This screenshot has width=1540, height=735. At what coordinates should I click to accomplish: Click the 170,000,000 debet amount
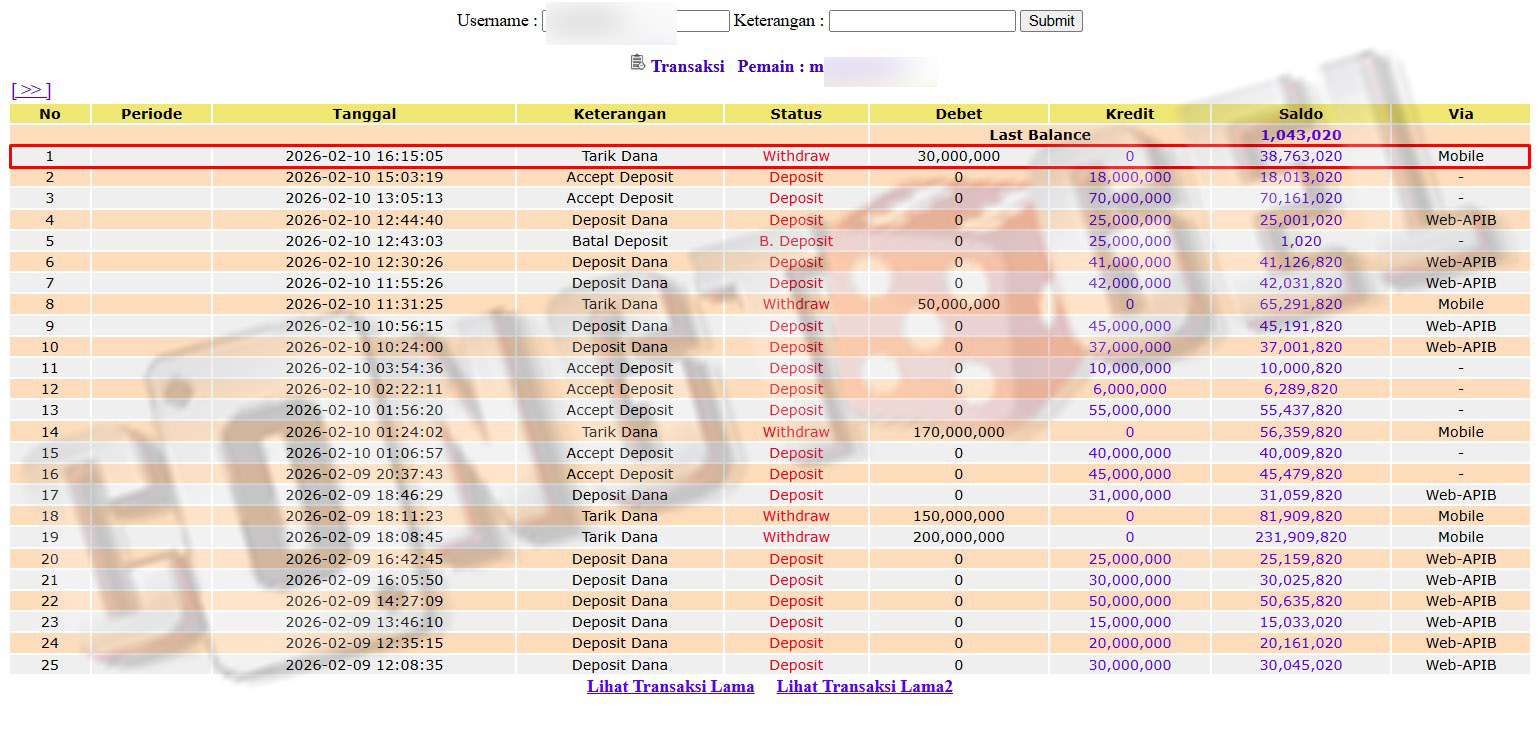[x=958, y=432]
